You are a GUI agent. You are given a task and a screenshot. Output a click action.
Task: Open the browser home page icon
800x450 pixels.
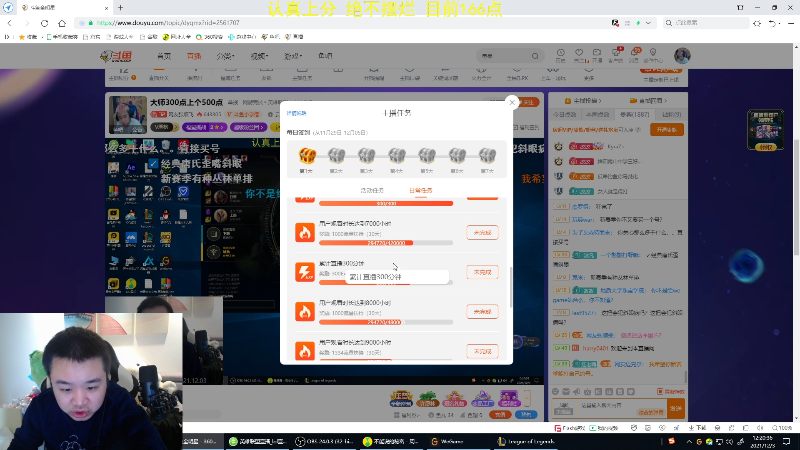(x=62, y=23)
